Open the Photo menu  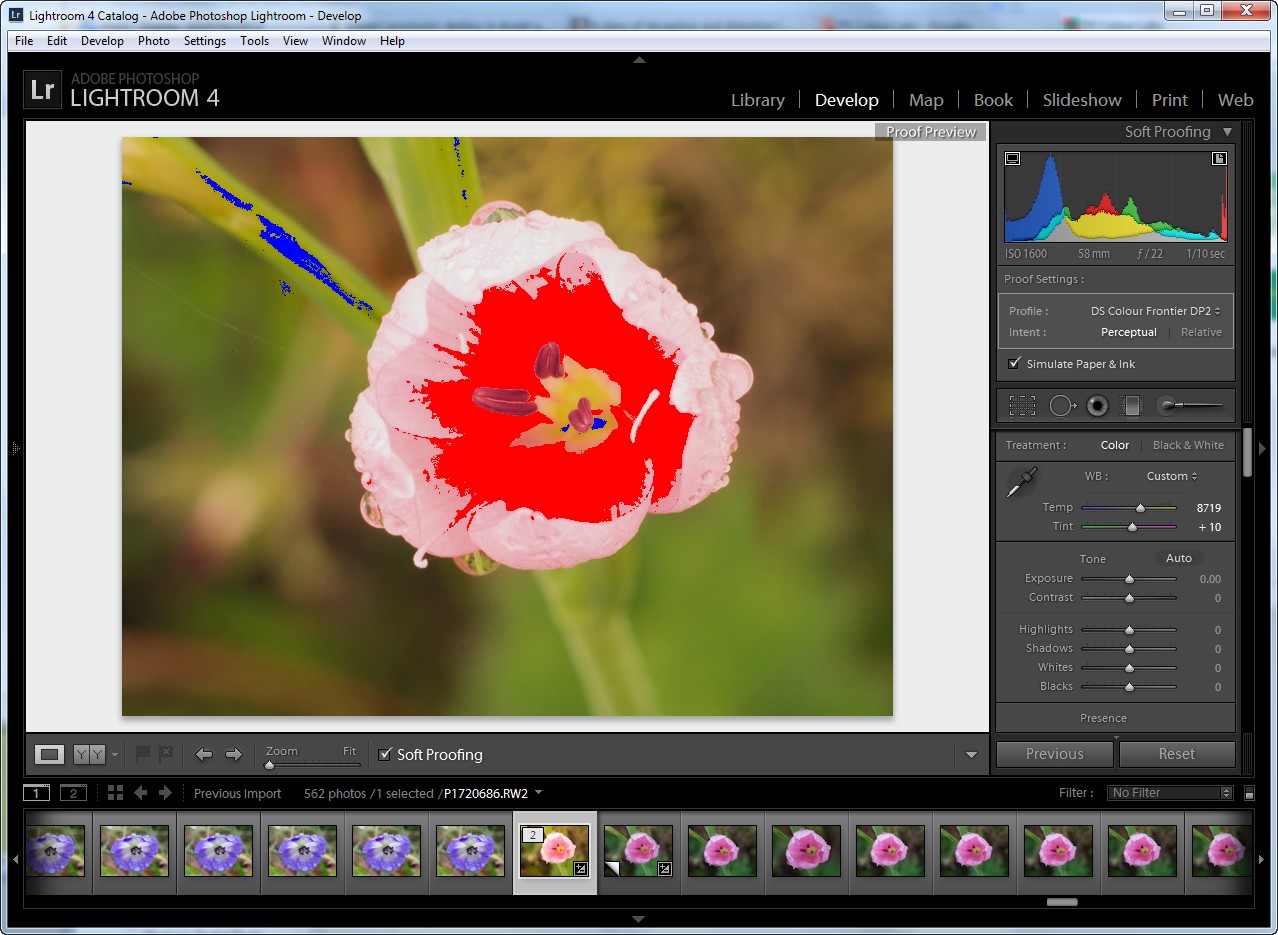[x=153, y=41]
